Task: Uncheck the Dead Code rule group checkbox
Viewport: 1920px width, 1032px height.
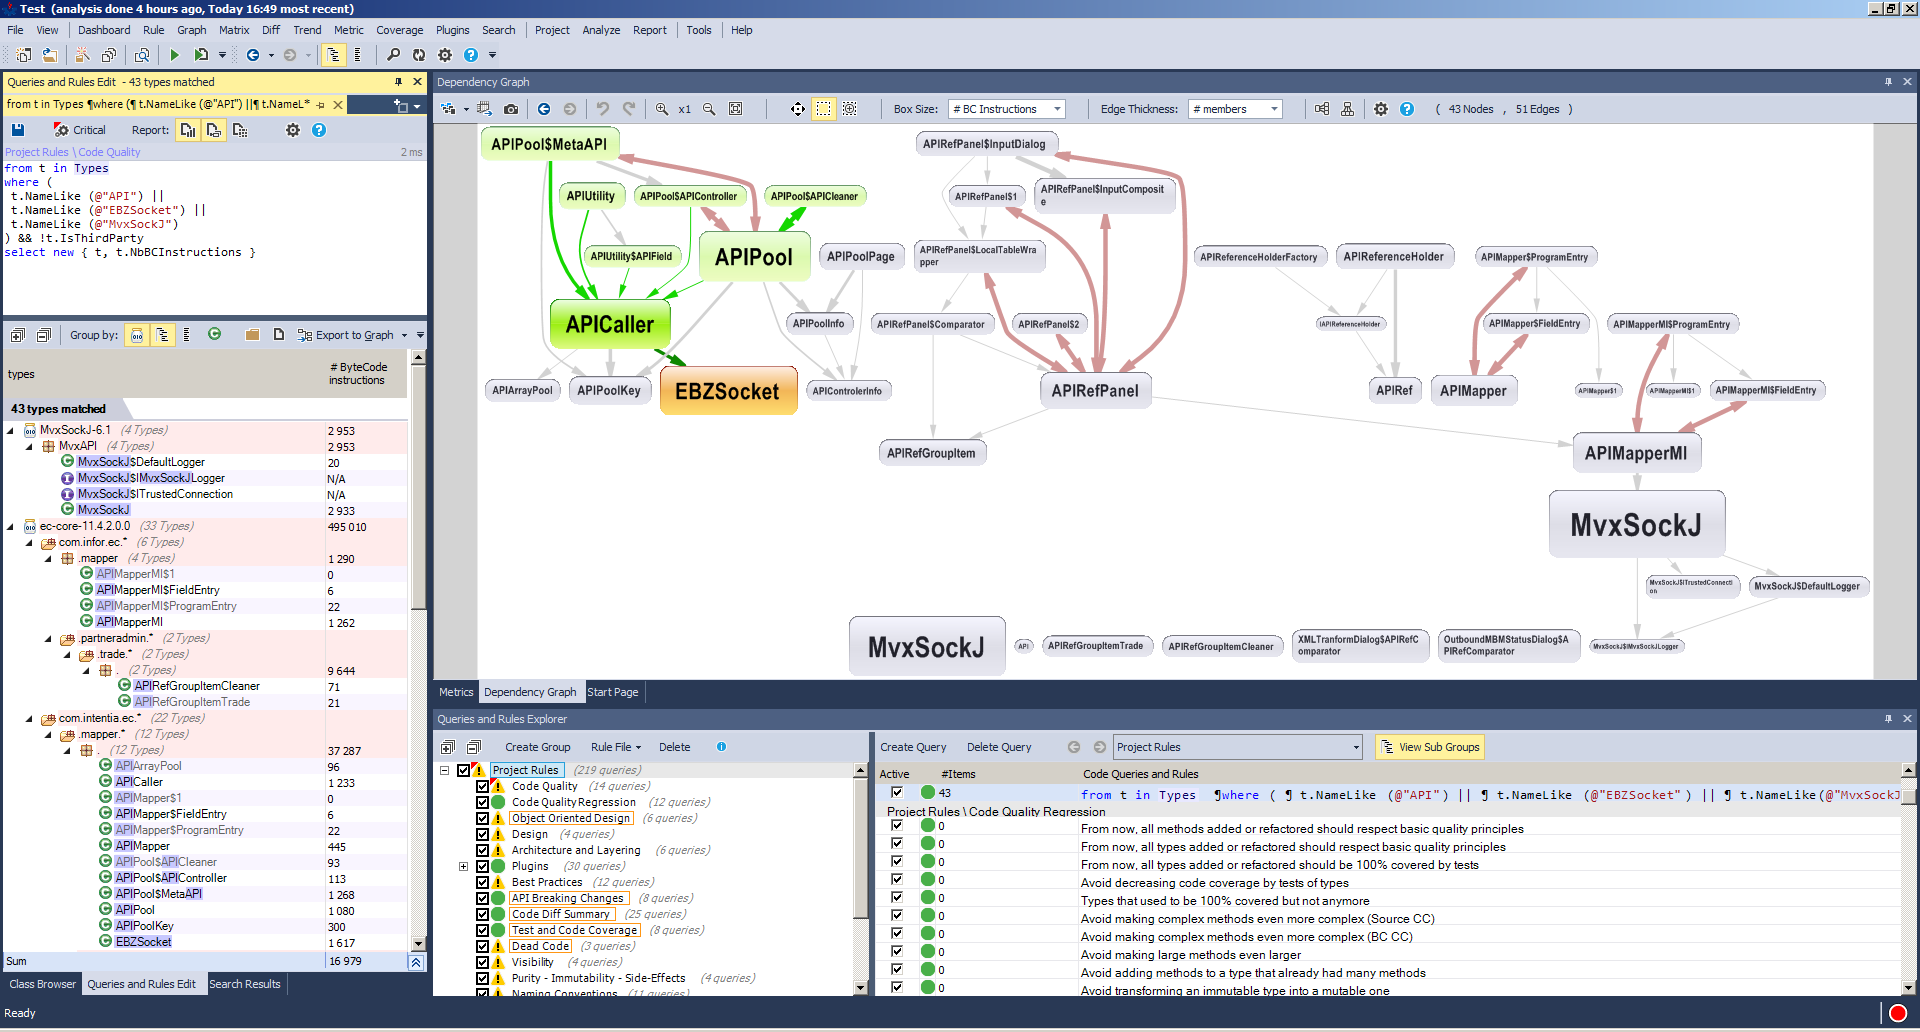Action: click(x=483, y=946)
